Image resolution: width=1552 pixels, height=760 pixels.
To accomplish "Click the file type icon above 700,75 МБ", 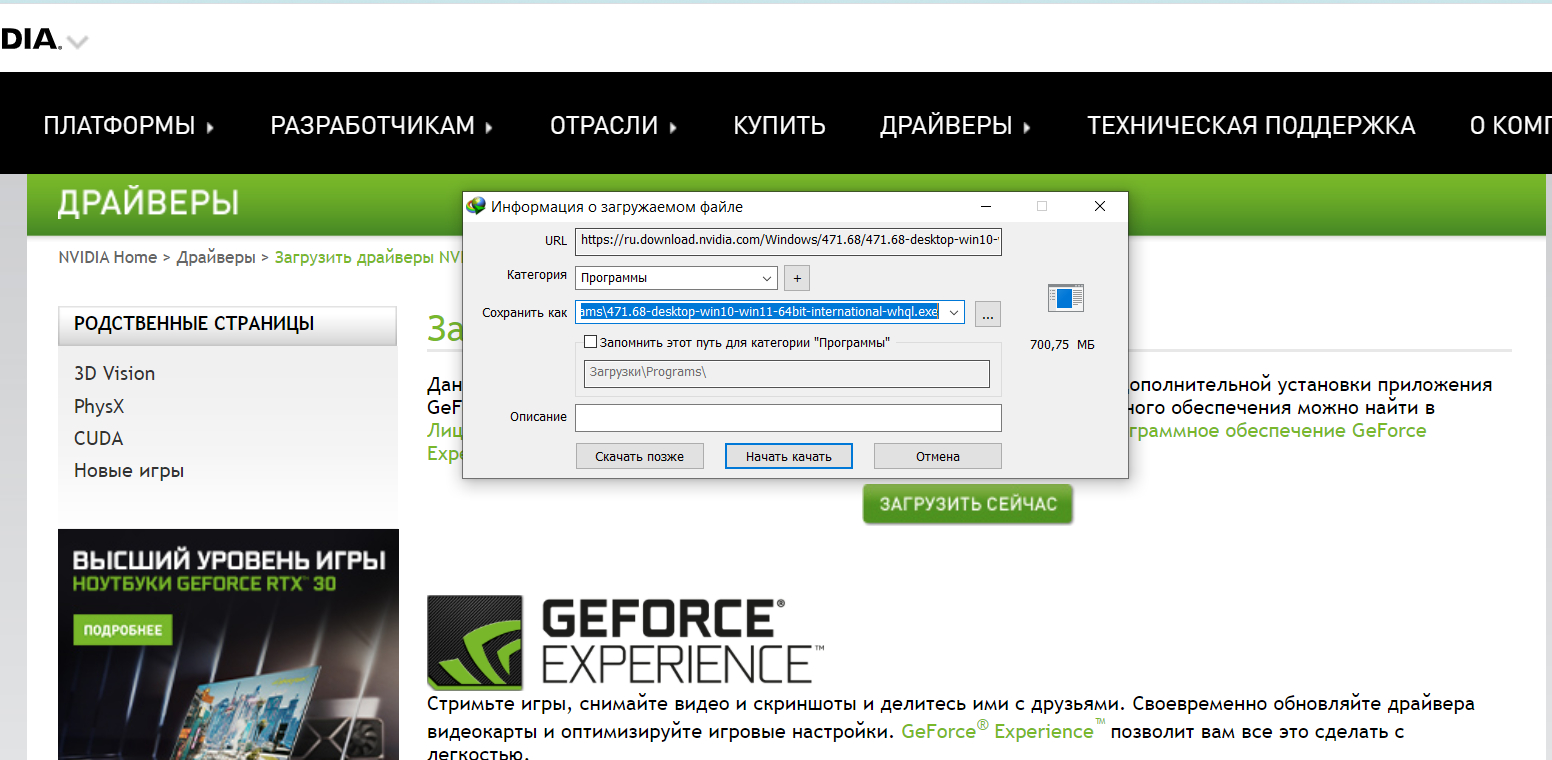I will pos(1066,298).
